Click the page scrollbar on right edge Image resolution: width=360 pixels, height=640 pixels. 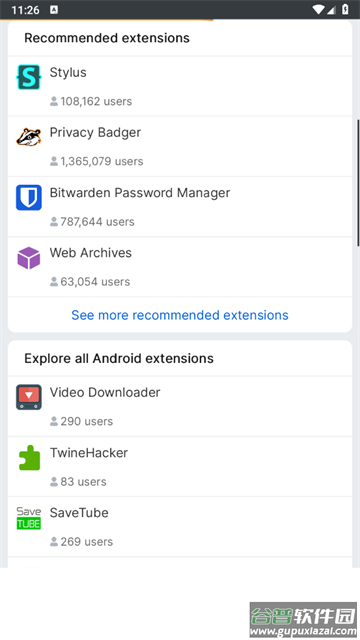pos(358,183)
